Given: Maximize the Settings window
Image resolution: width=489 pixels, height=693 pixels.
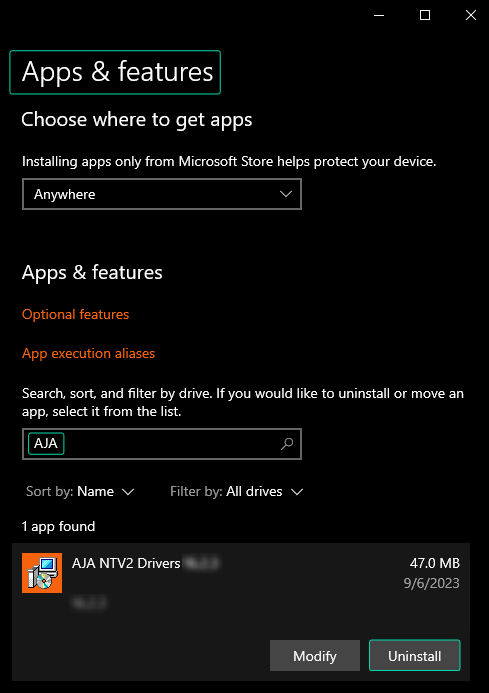Looking at the screenshot, I should point(425,15).
